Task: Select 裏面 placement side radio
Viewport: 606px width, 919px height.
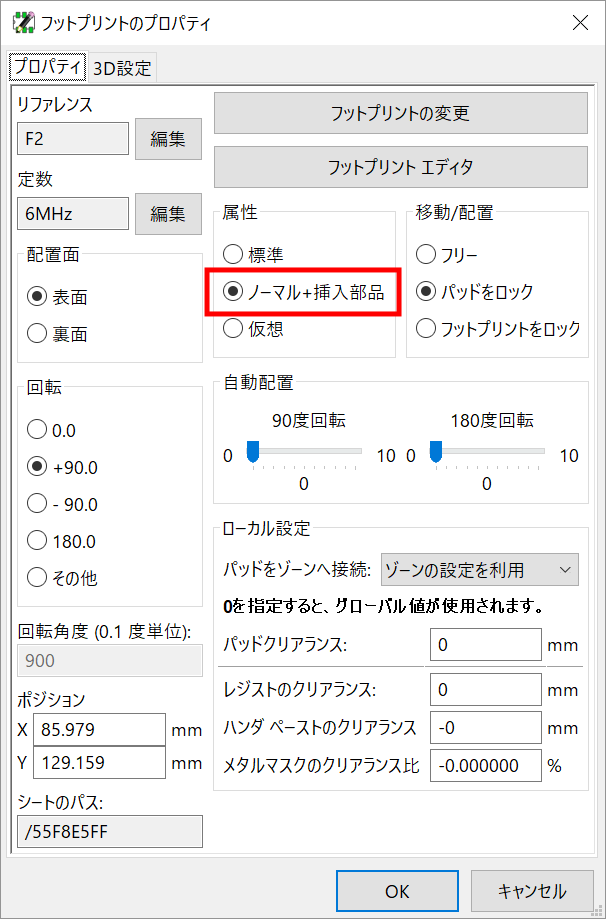Action: coord(57,334)
